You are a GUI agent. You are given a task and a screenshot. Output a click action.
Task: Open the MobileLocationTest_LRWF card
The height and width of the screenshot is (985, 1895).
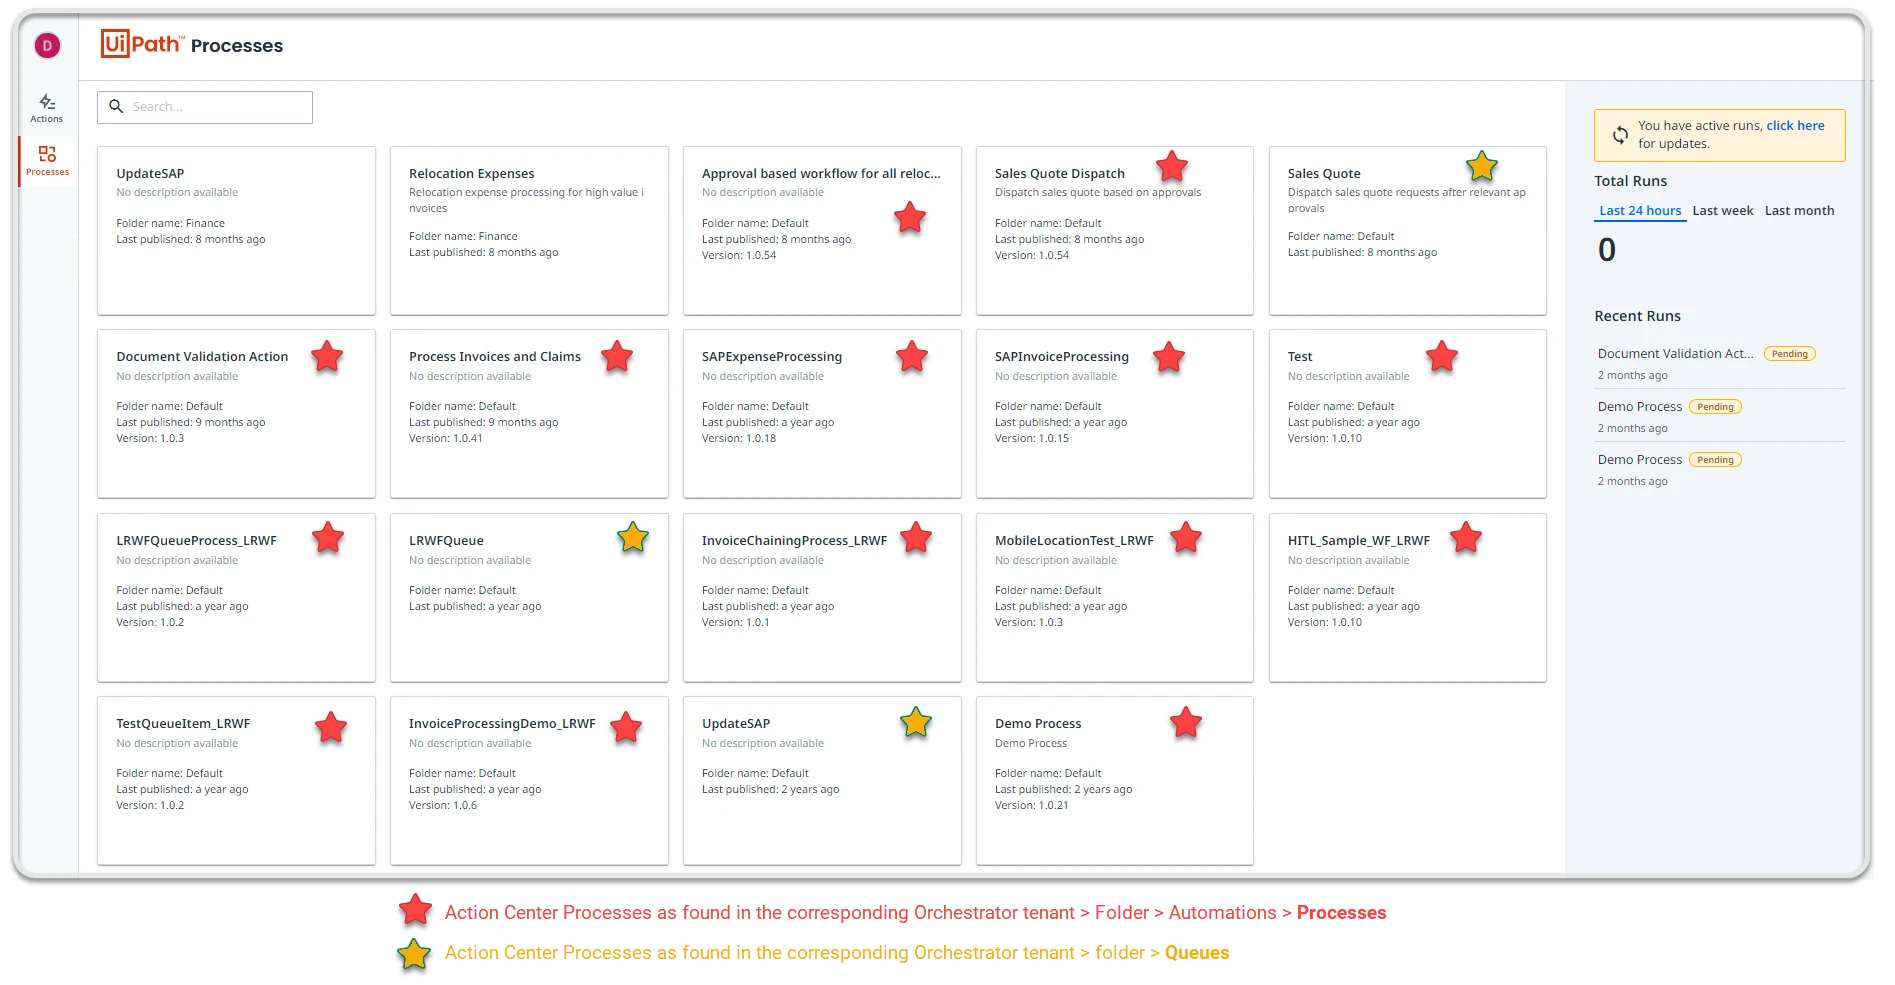point(1115,598)
